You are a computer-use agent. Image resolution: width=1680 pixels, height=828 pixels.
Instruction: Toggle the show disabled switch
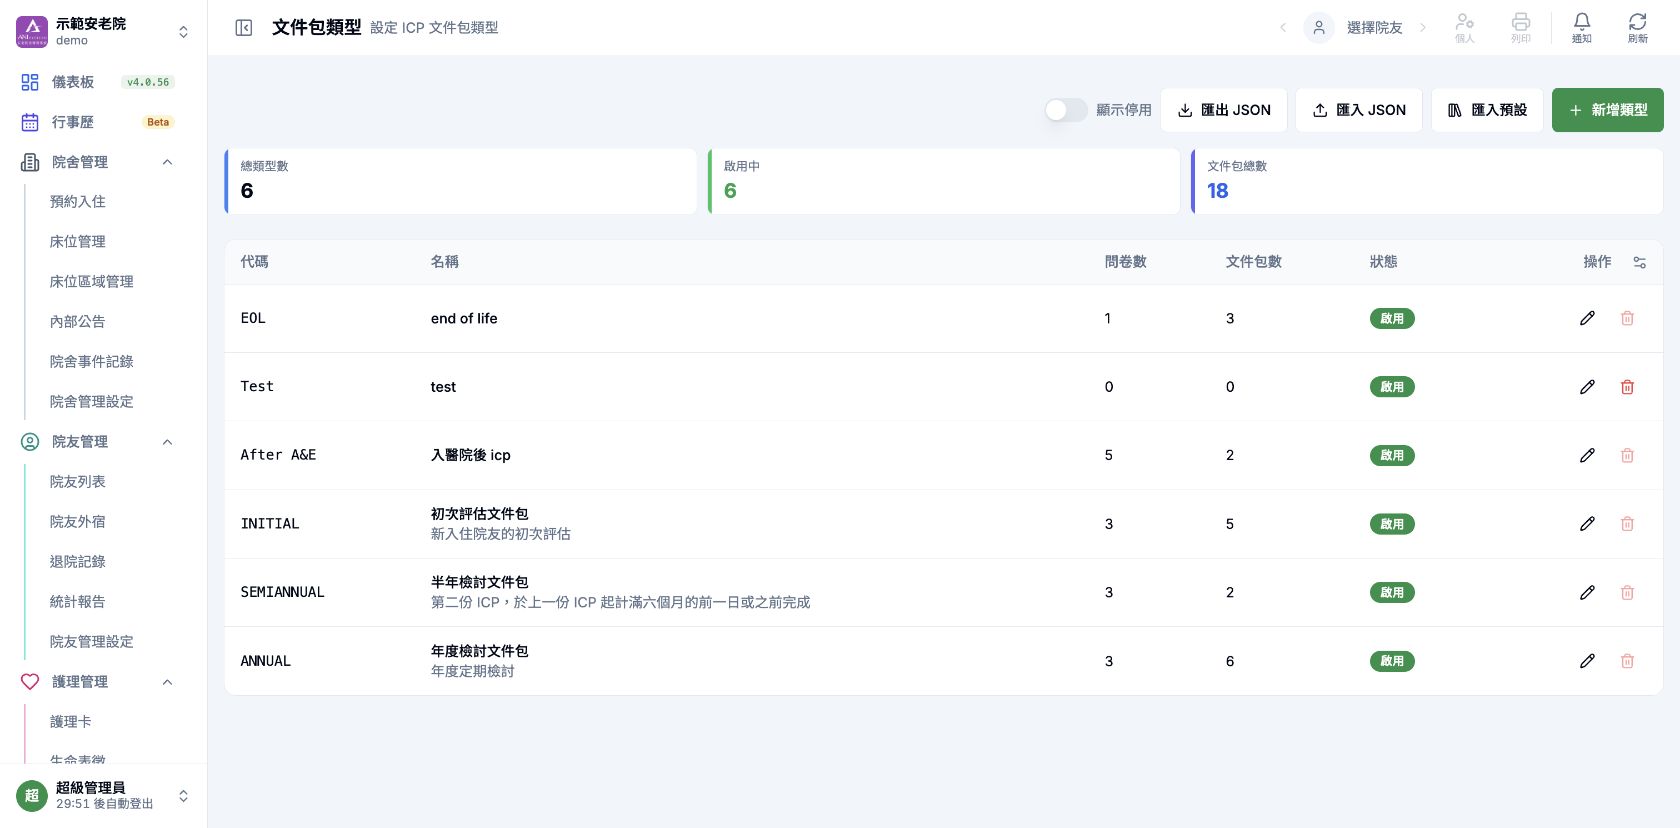coord(1066,110)
